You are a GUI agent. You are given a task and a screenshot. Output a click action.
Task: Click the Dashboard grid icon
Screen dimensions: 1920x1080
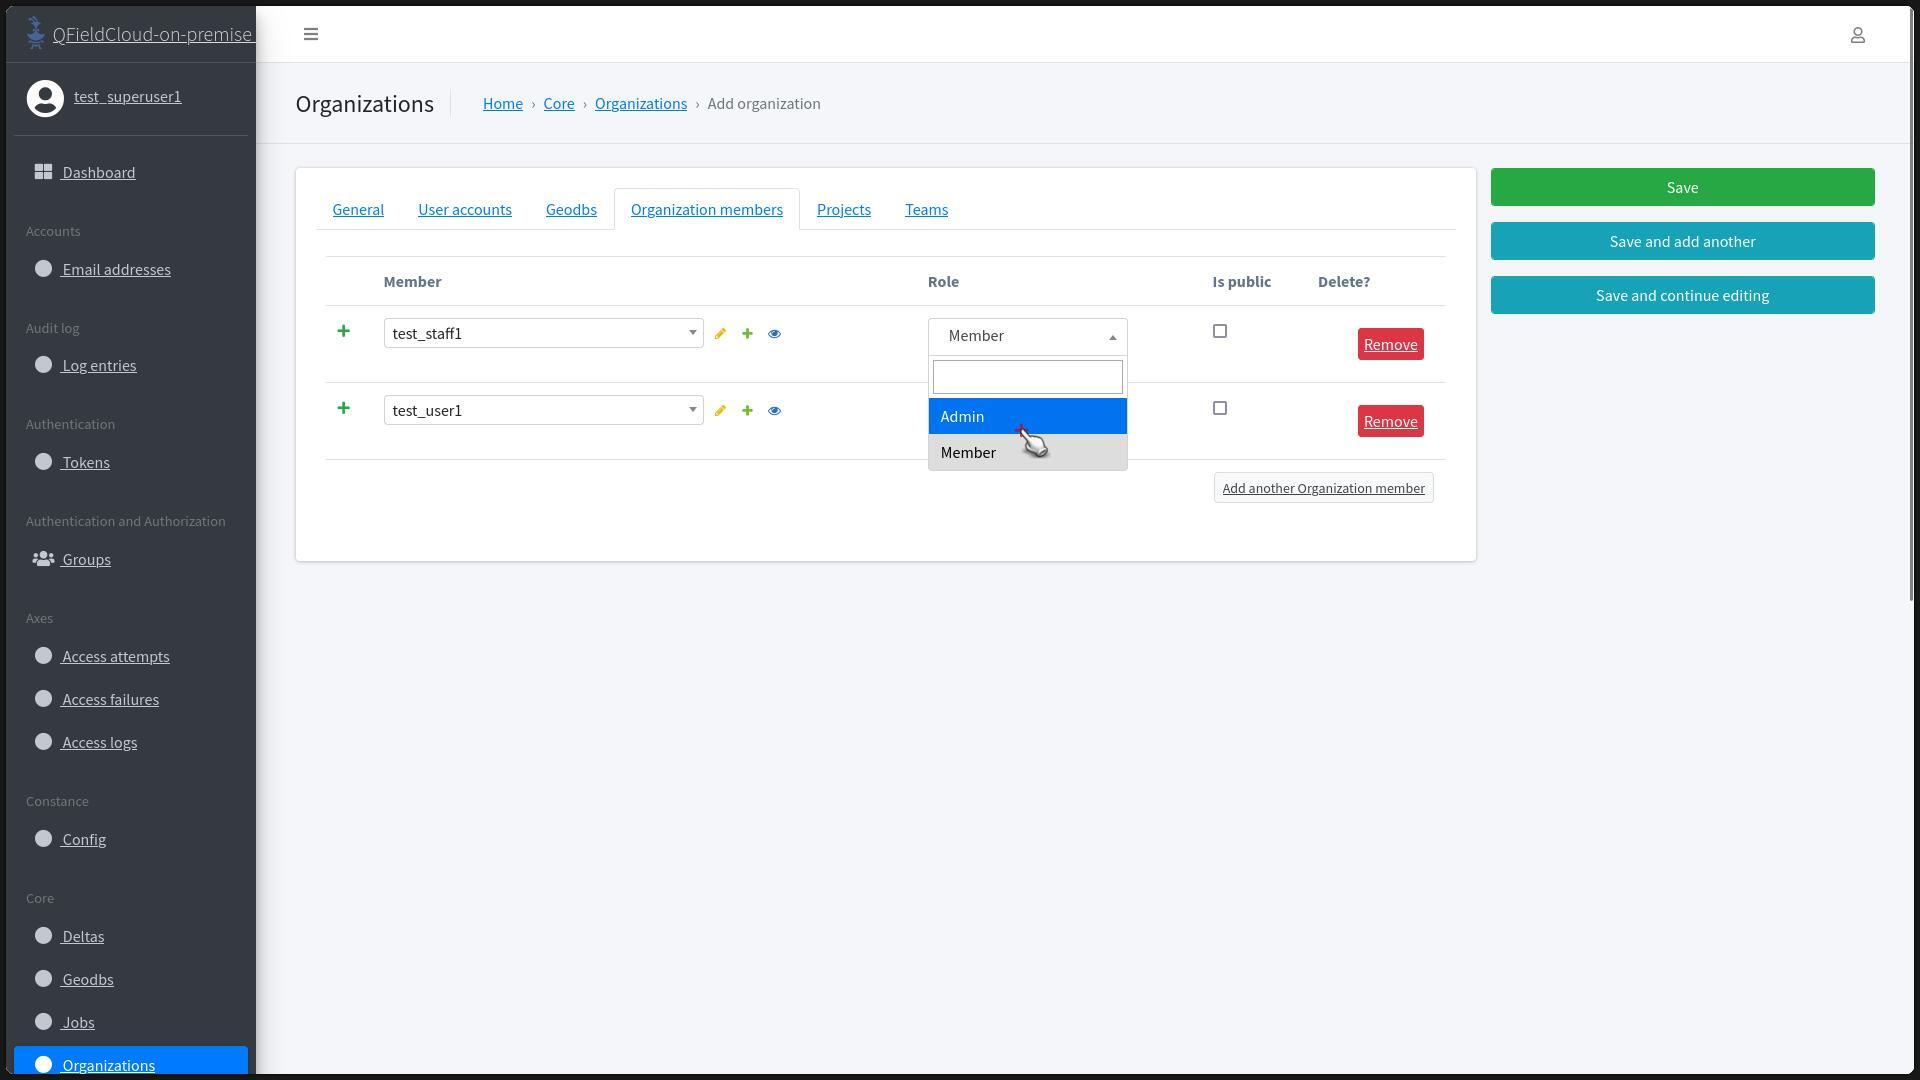(43, 172)
